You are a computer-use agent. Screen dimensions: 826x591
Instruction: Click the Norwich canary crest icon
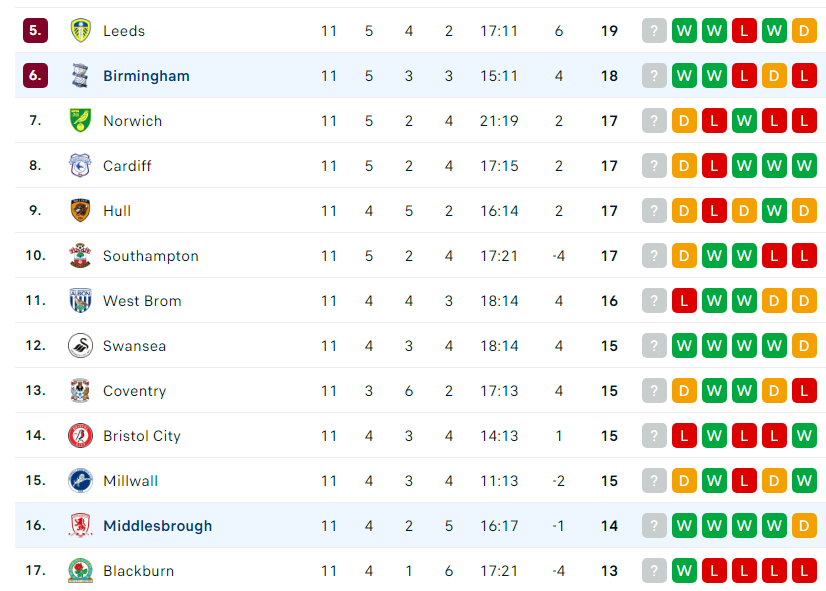click(81, 120)
